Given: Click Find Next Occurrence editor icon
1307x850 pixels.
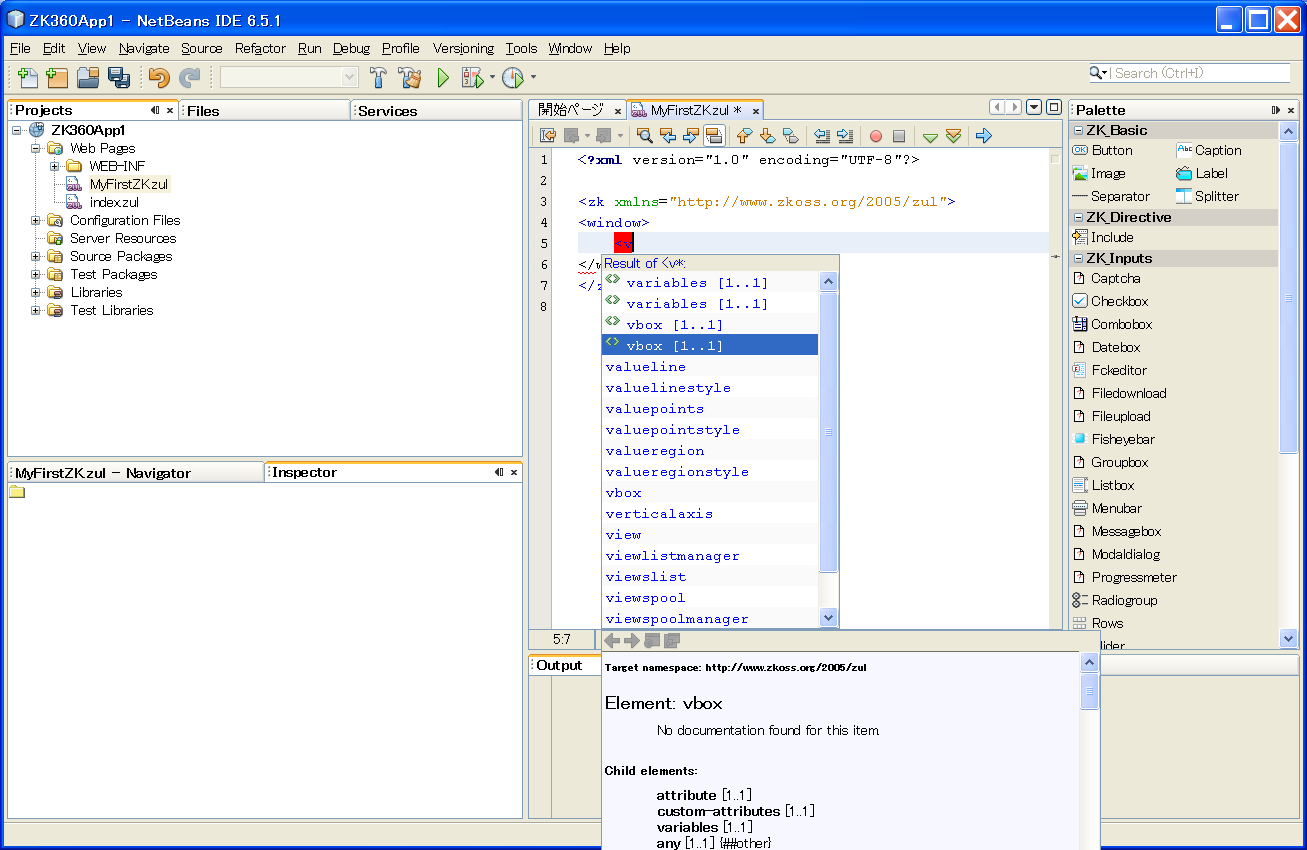Looking at the screenshot, I should coord(691,136).
